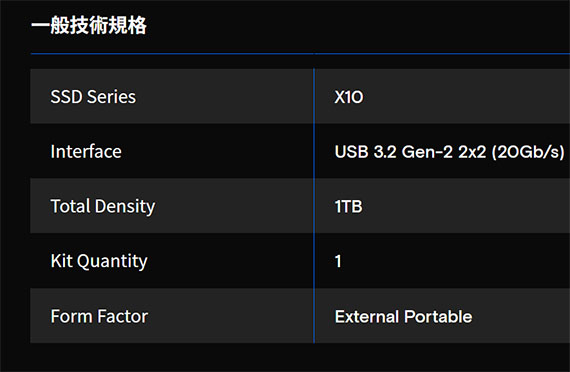
Task: Click the External Portable value
Action: (x=404, y=316)
